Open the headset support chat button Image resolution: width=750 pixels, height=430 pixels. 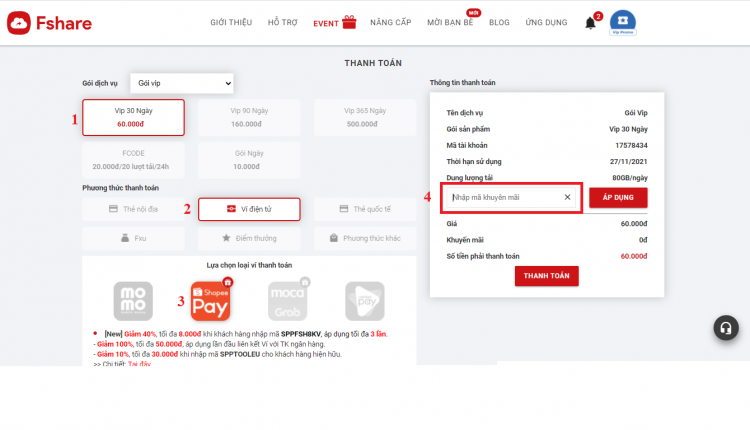(726, 328)
